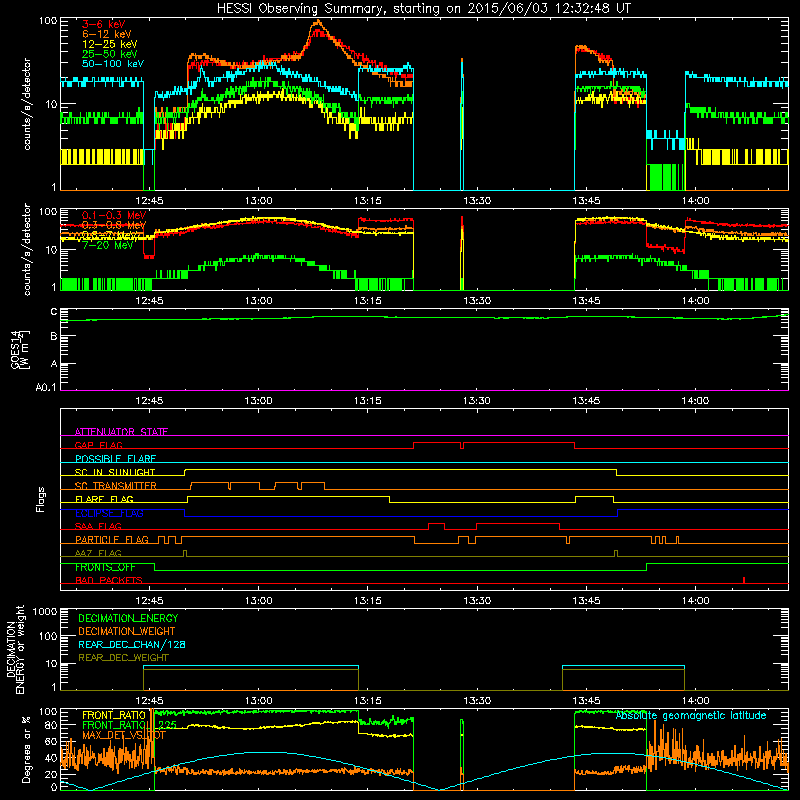The width and height of the screenshot is (800, 800).
Task: Click the 0.3-0.8 MeV legend label
Action: pos(114,225)
